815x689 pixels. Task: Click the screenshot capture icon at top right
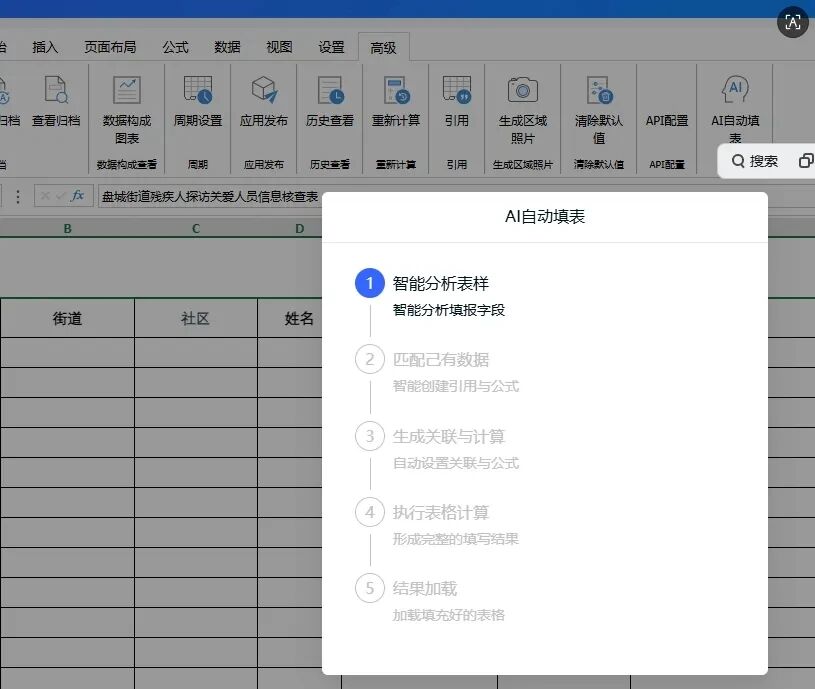click(x=793, y=23)
